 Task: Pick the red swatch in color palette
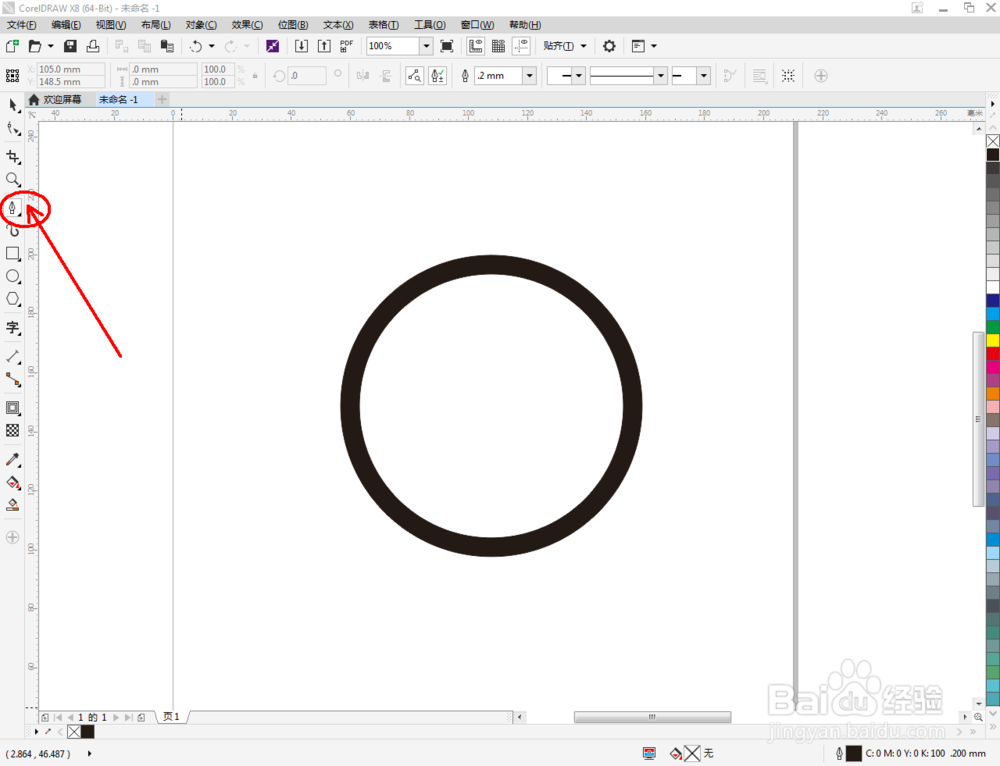[993, 353]
